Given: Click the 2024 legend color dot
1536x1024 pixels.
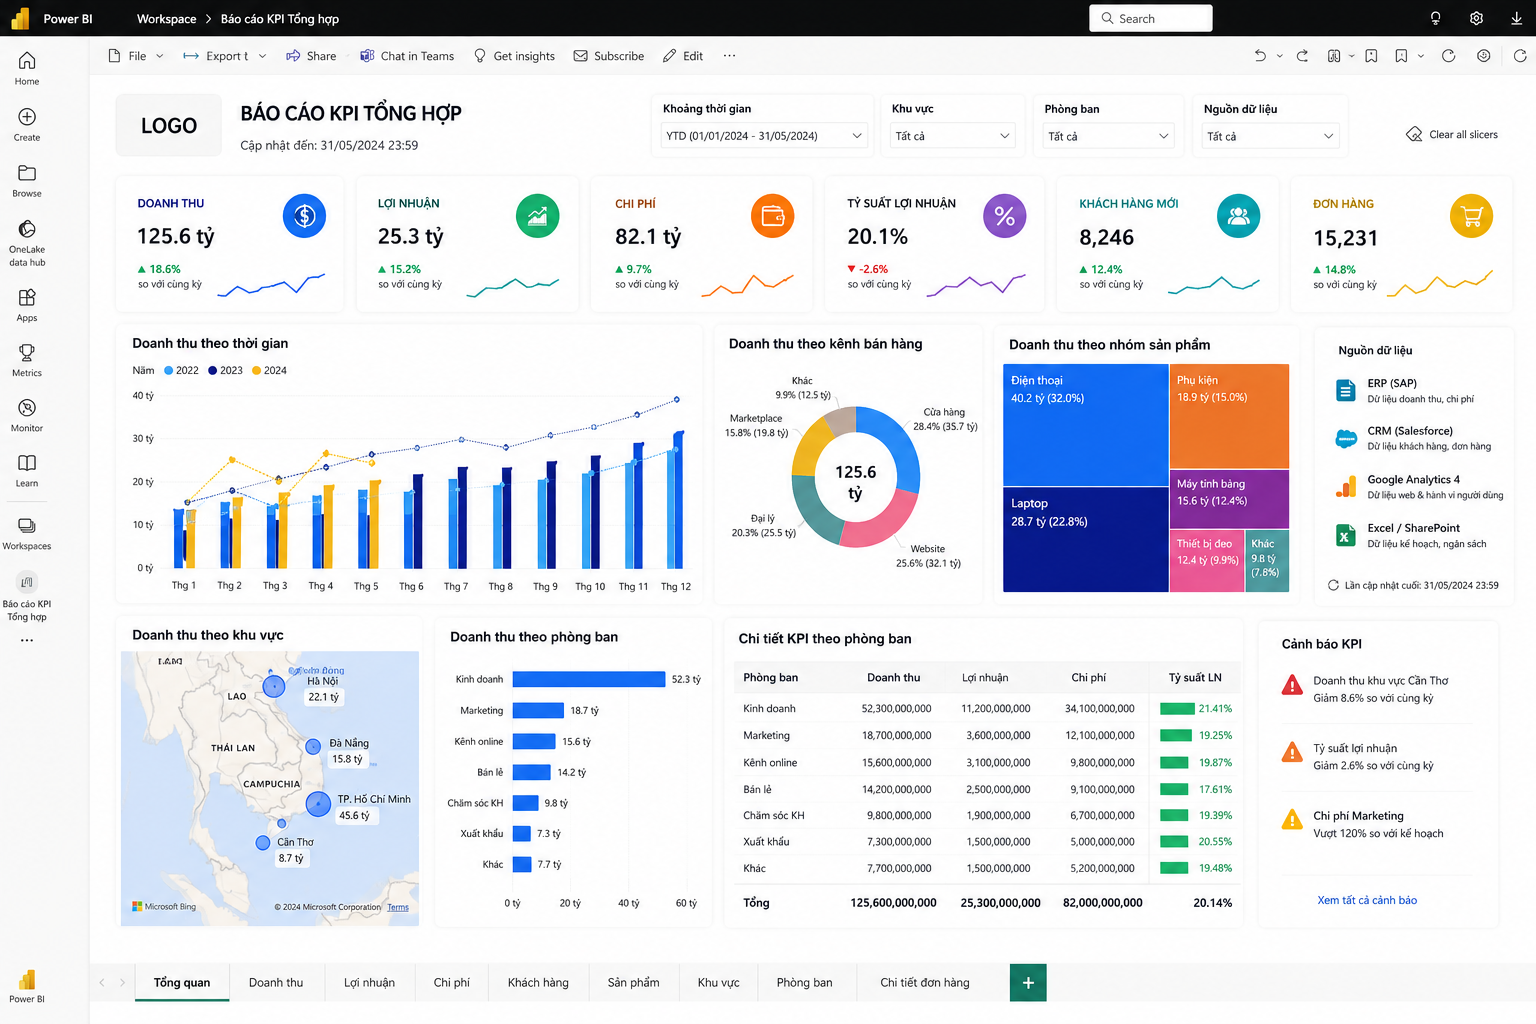Looking at the screenshot, I should pos(257,370).
